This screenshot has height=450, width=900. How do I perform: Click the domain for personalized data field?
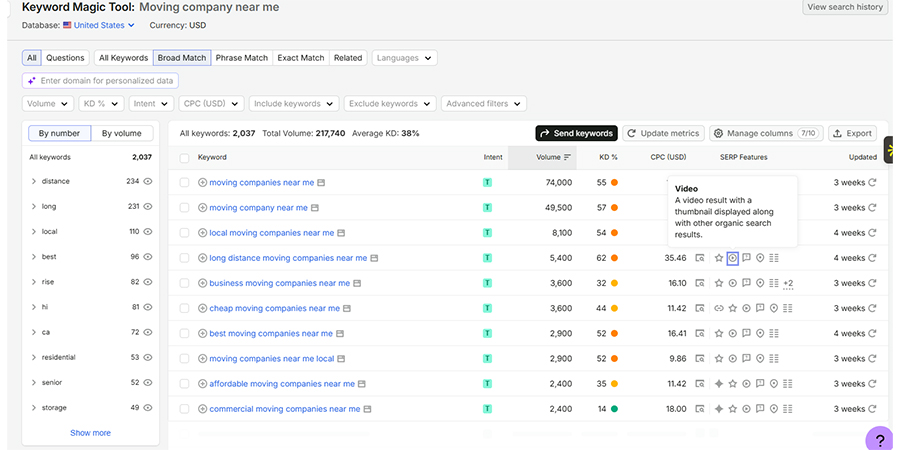pyautogui.click(x=100, y=81)
